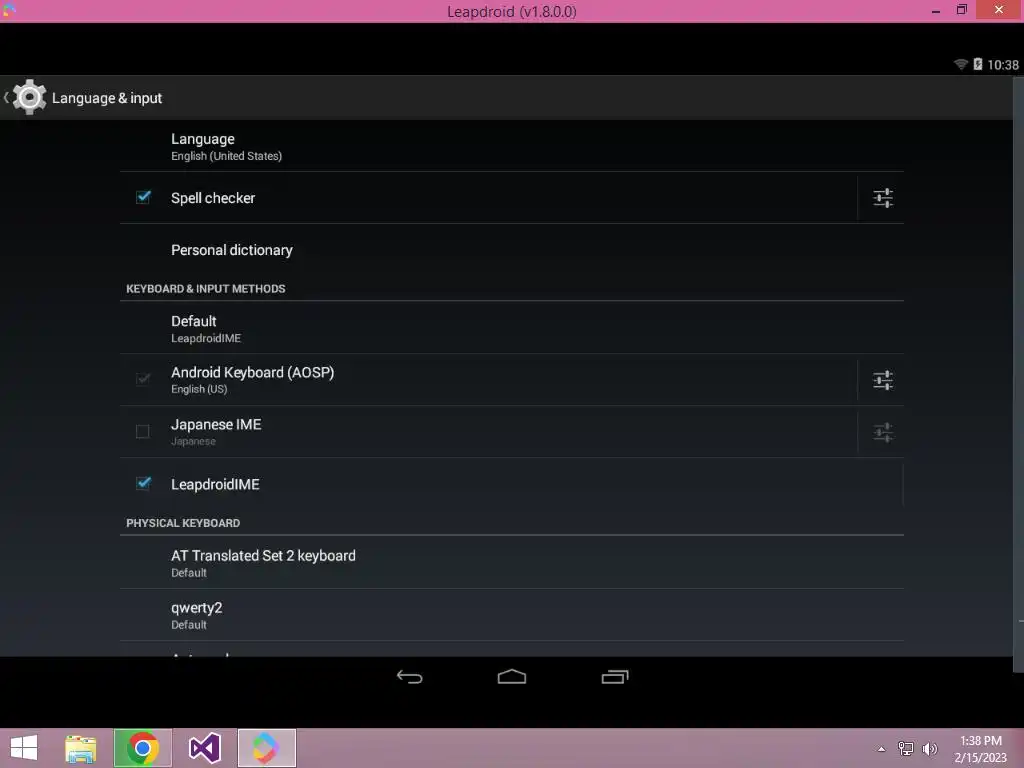The height and width of the screenshot is (768, 1024).
Task: Click the Wi-Fi status icon
Action: (961, 64)
